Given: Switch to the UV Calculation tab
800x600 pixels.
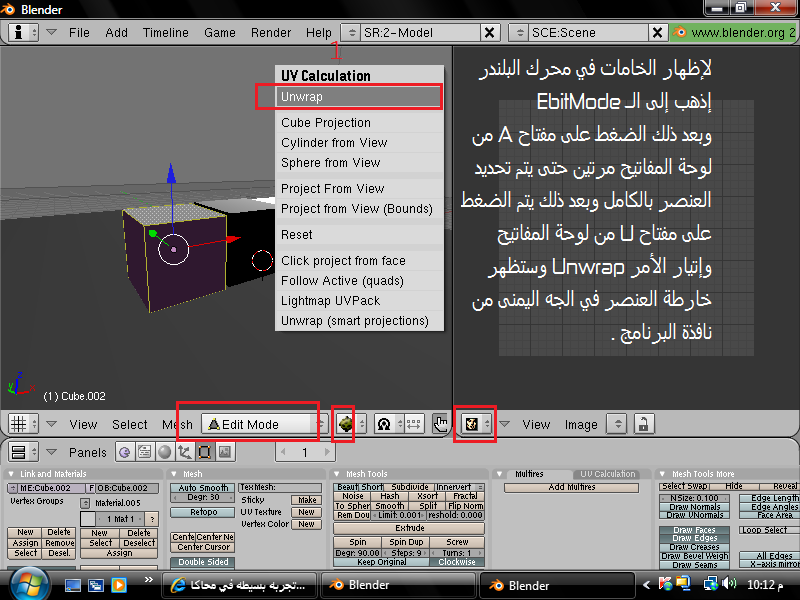Looking at the screenshot, I should pyautogui.click(x=608, y=474).
